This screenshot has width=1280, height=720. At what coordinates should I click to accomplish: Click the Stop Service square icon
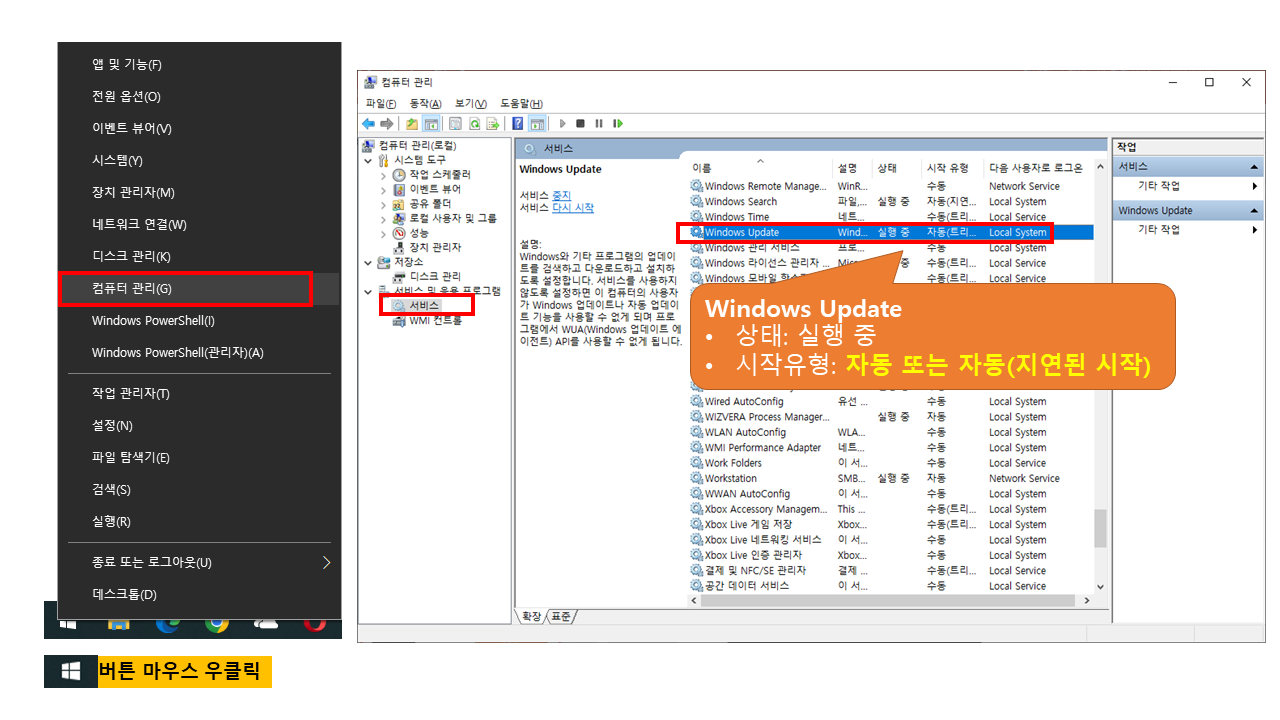(580, 124)
